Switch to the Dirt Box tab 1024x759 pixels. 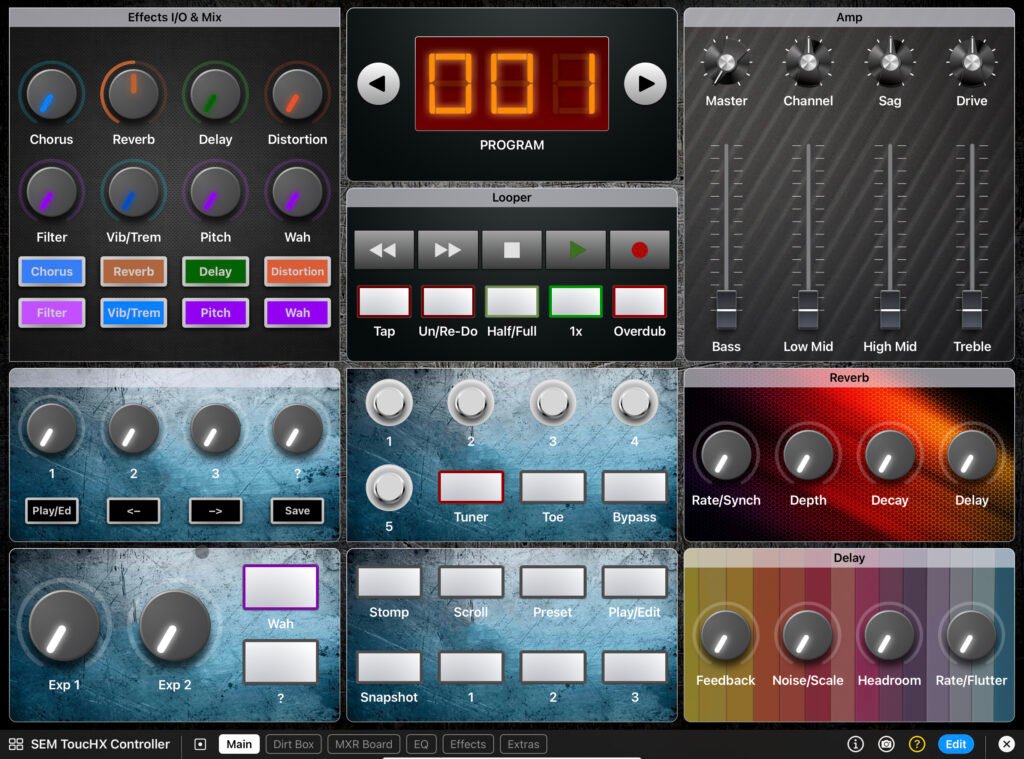(x=293, y=744)
